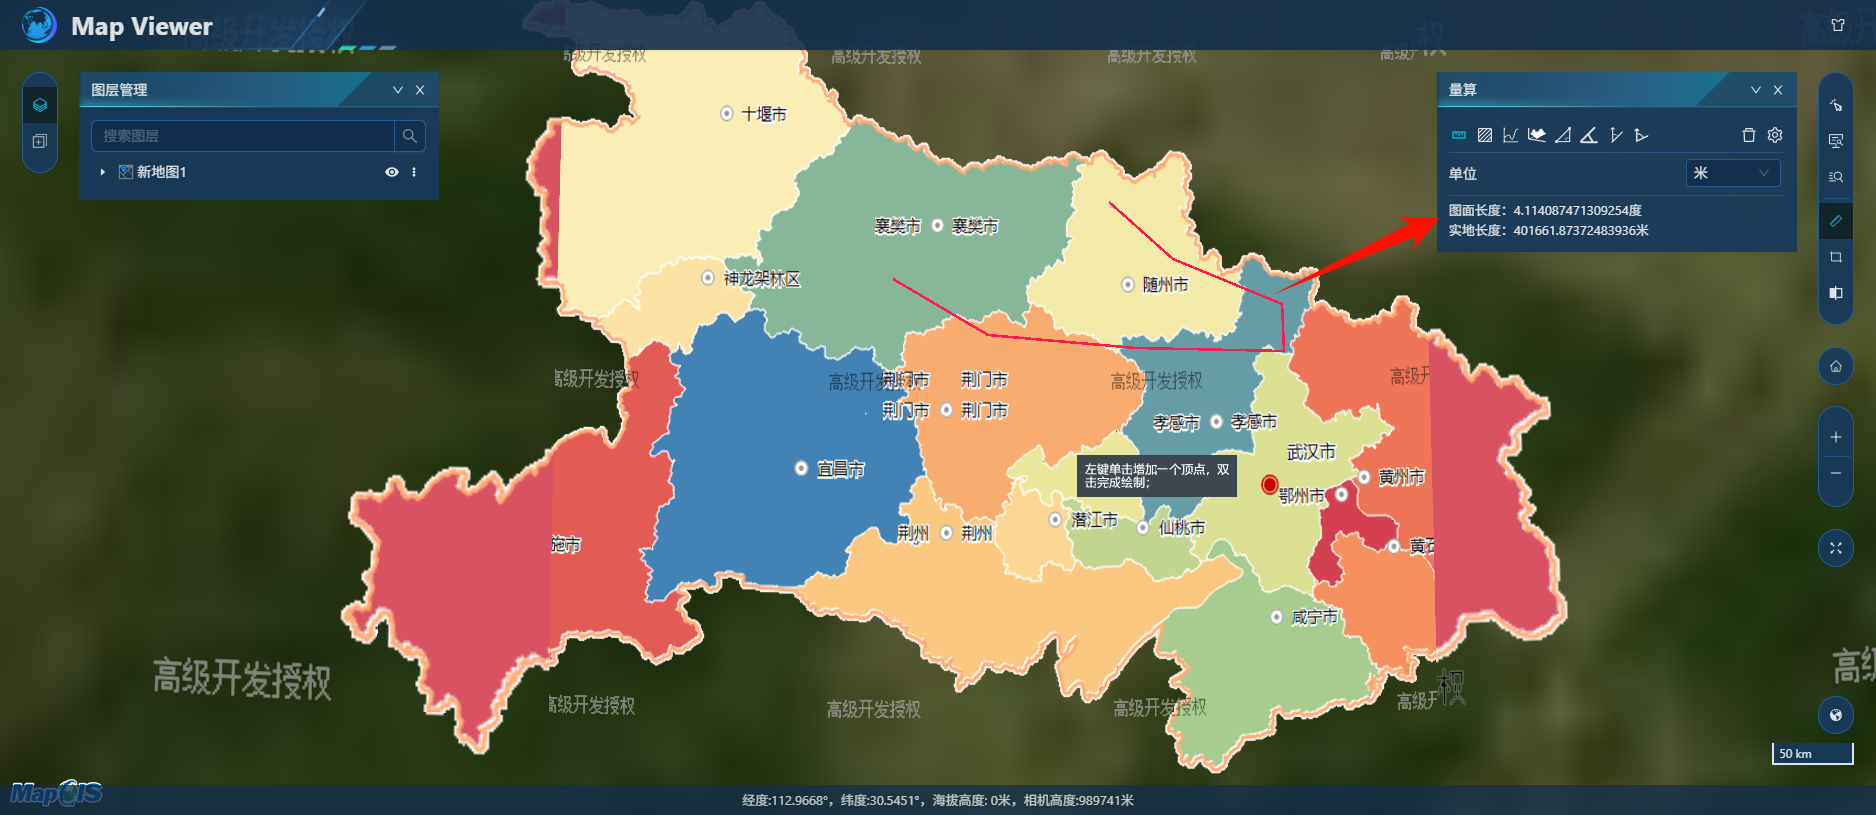Image resolution: width=1876 pixels, height=815 pixels.
Task: Zoom out with the minus button
Action: click(1835, 473)
